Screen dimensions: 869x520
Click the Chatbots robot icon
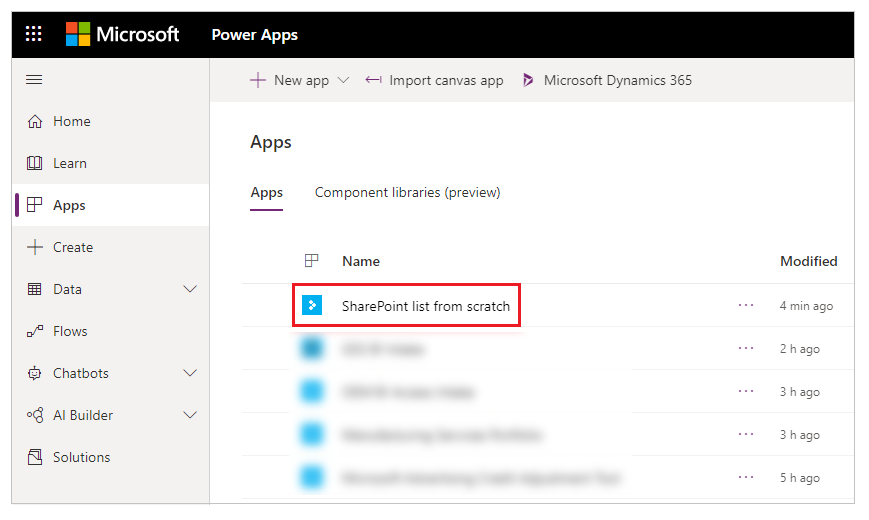click(35, 373)
